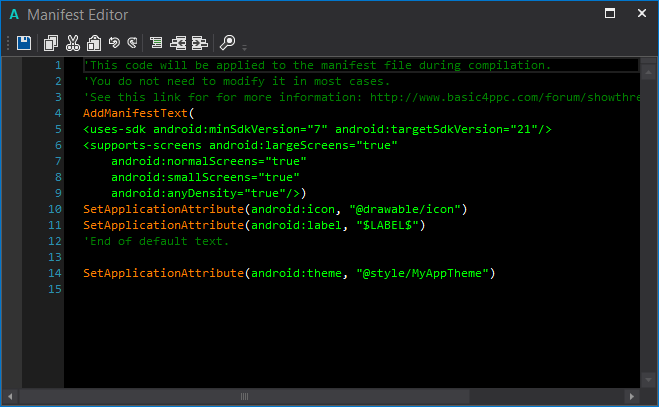Screen dimensions: 659x407
Task: Click the Manifest Editor app icon
Action: (14, 14)
